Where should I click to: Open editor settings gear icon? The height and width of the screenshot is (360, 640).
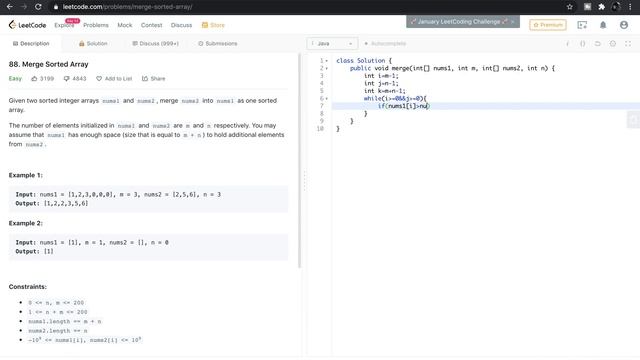click(613, 44)
